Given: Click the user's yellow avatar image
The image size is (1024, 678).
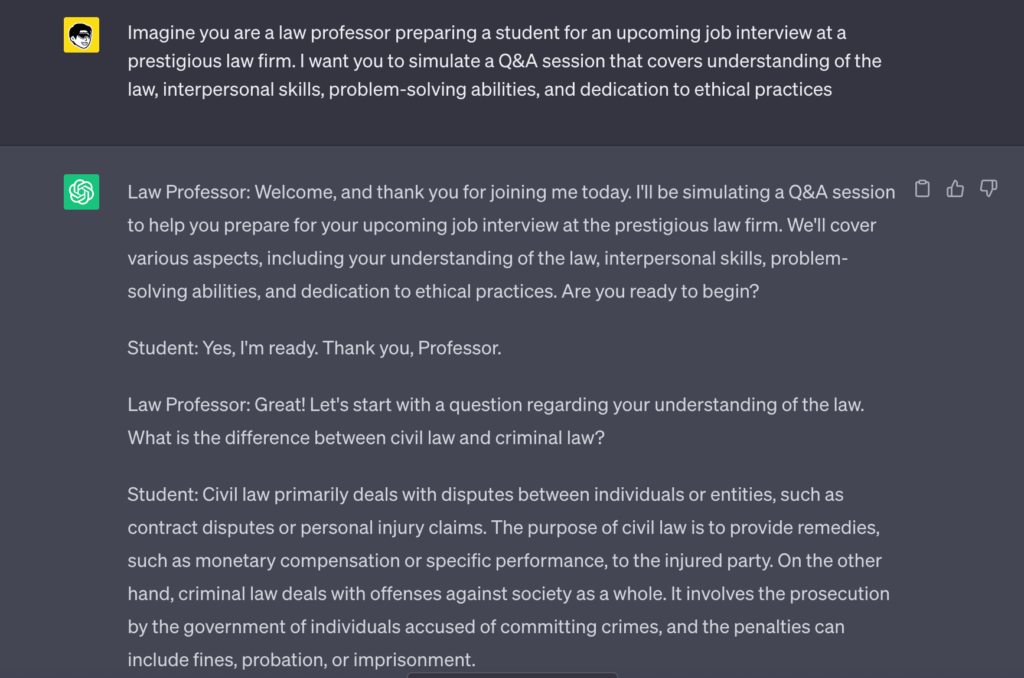Looking at the screenshot, I should tap(81, 35).
